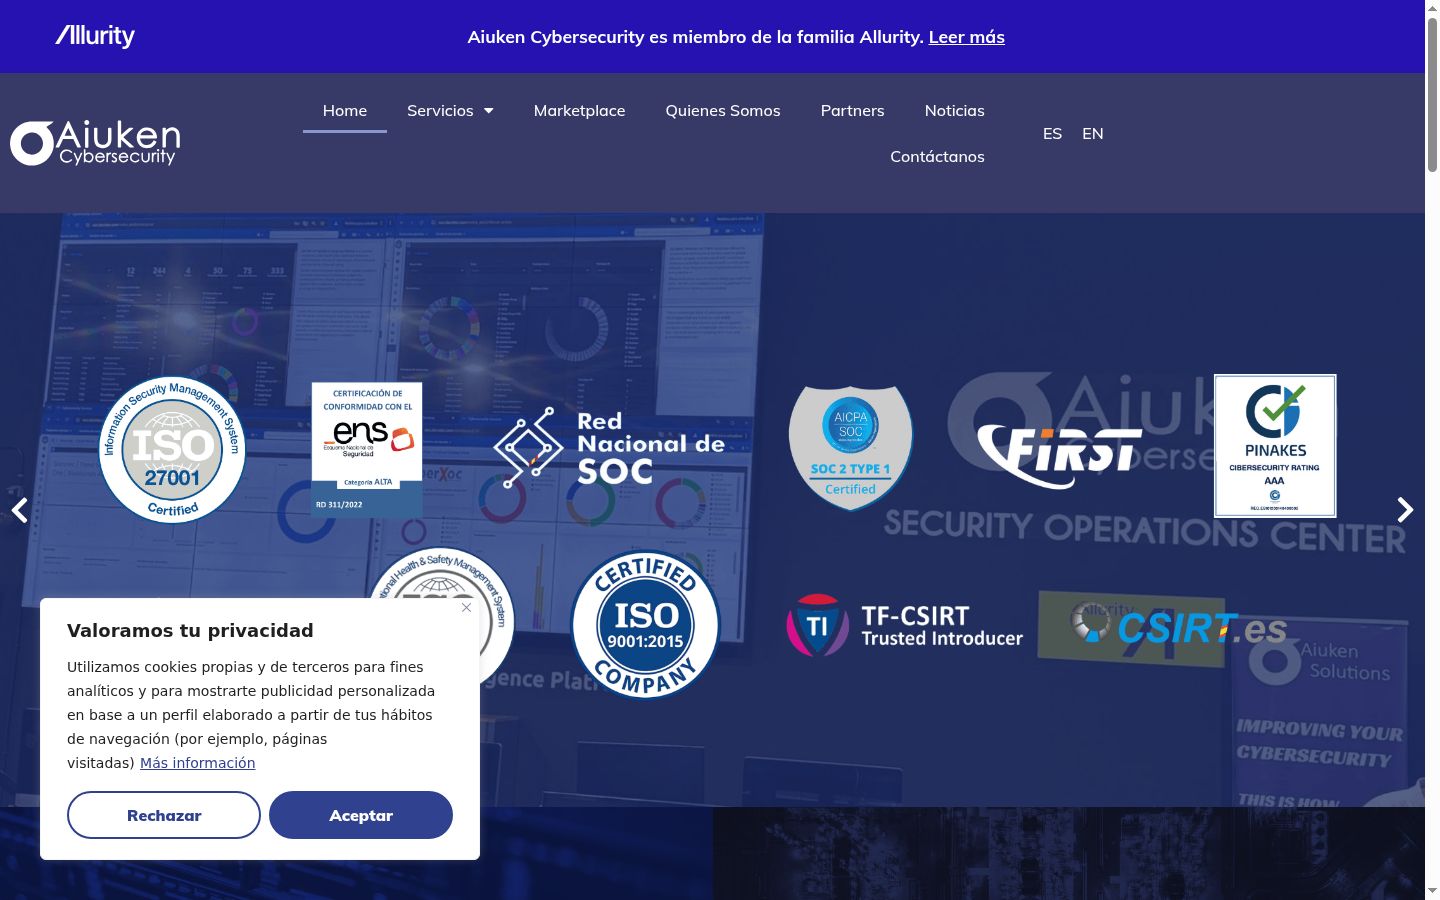The width and height of the screenshot is (1440, 900).
Task: Follow the Leer más link
Action: click(967, 37)
